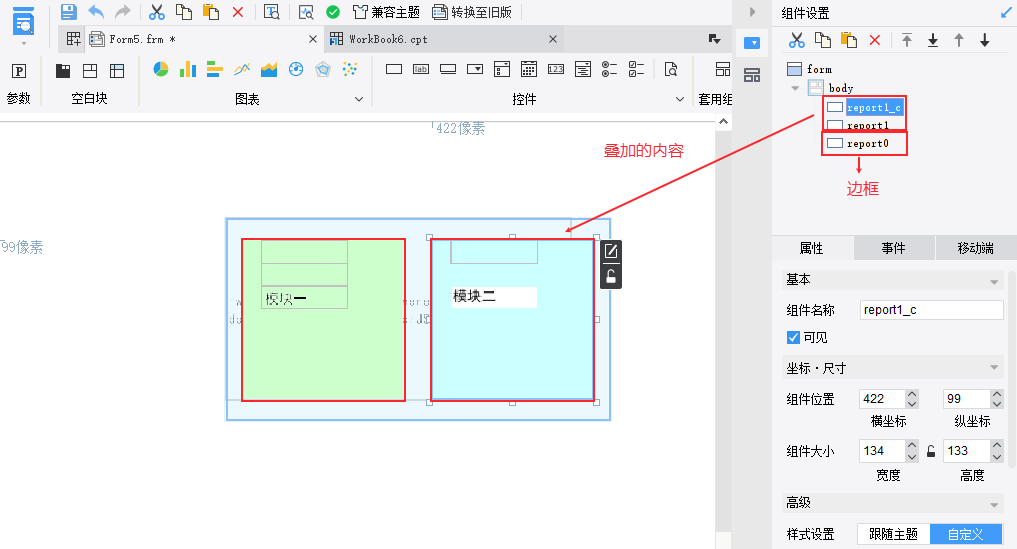This screenshot has height=549, width=1017.
Task: Cut selection using main toolbar scissors
Action: [x=156, y=12]
